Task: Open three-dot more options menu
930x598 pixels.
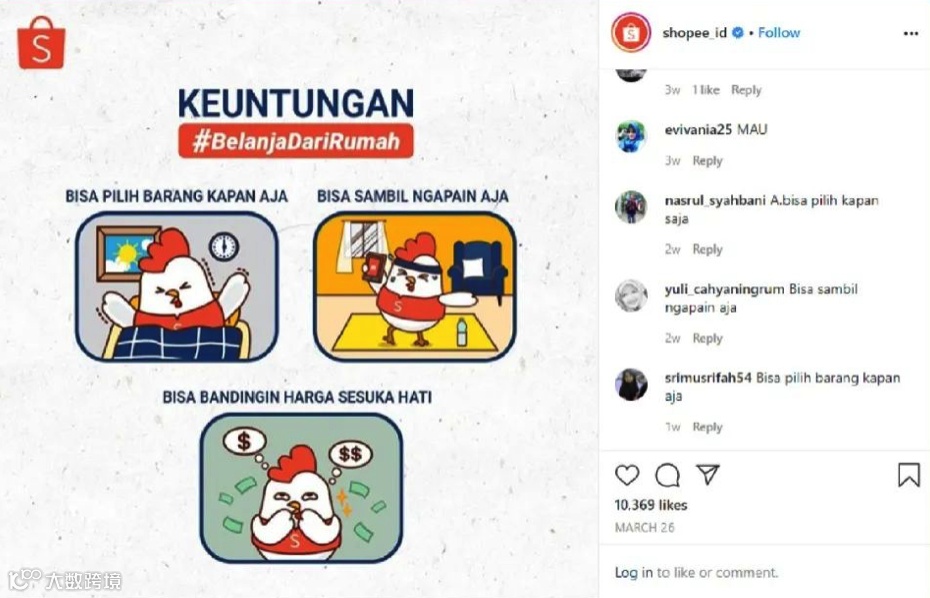Action: pos(910,33)
